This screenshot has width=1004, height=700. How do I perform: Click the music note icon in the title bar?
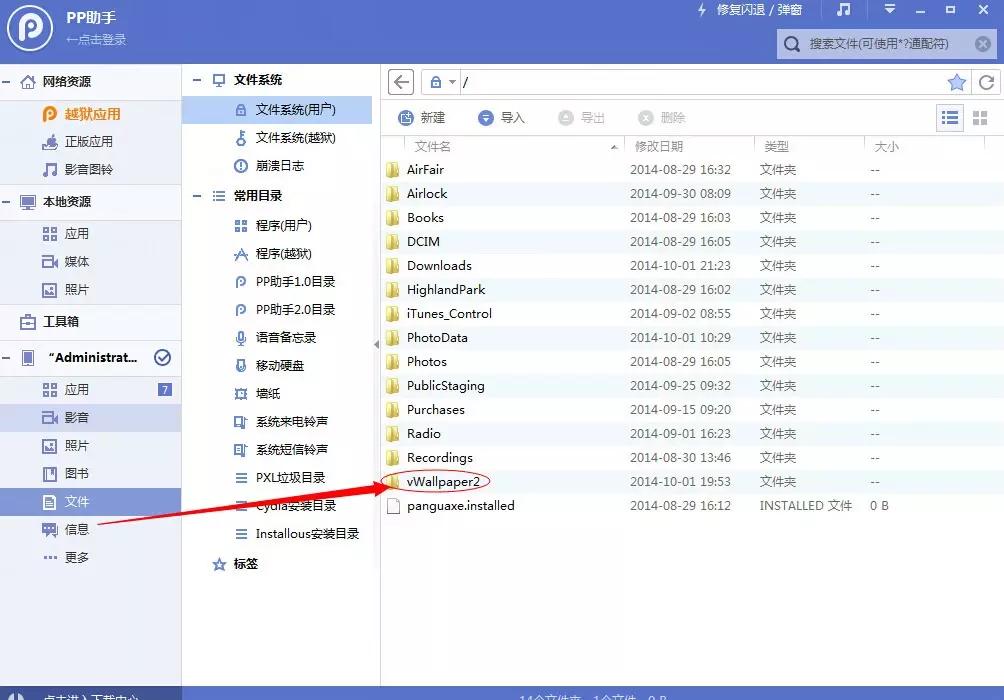[x=844, y=10]
